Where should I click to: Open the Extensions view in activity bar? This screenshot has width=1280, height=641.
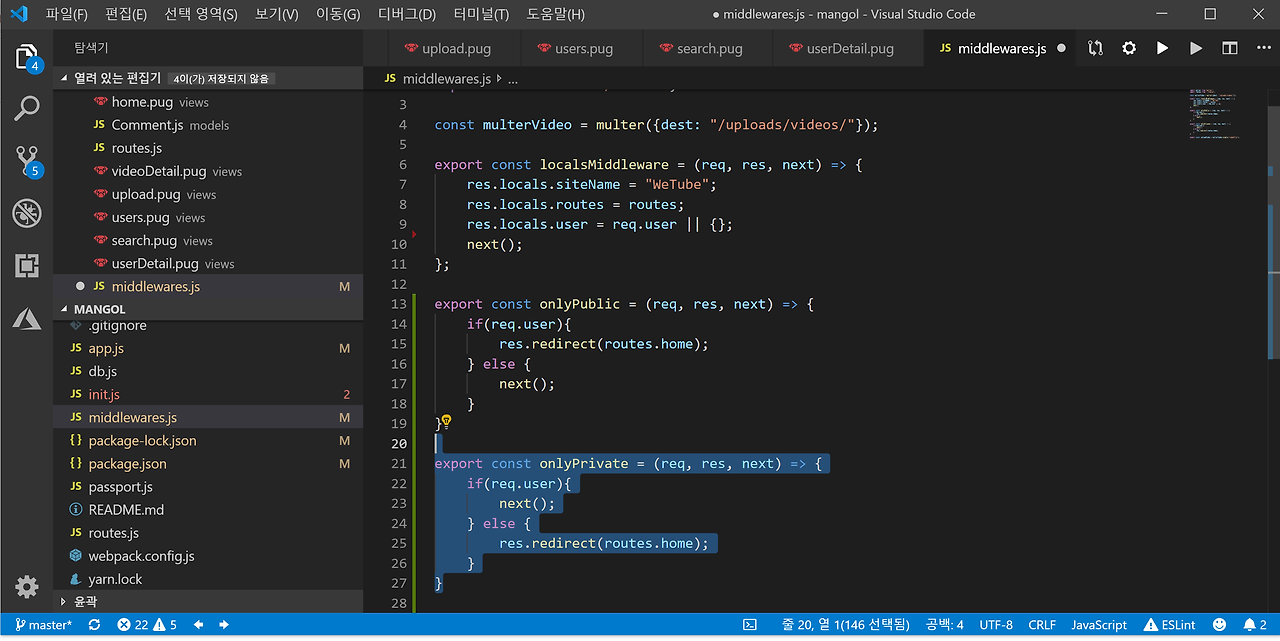point(27,265)
